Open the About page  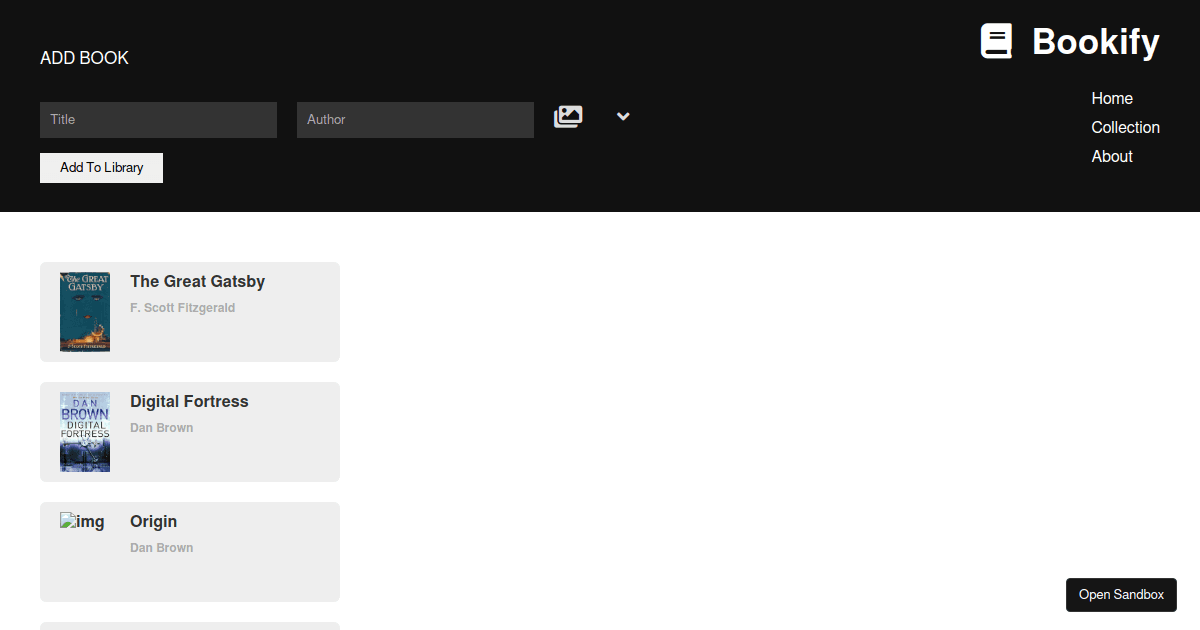tap(1111, 156)
